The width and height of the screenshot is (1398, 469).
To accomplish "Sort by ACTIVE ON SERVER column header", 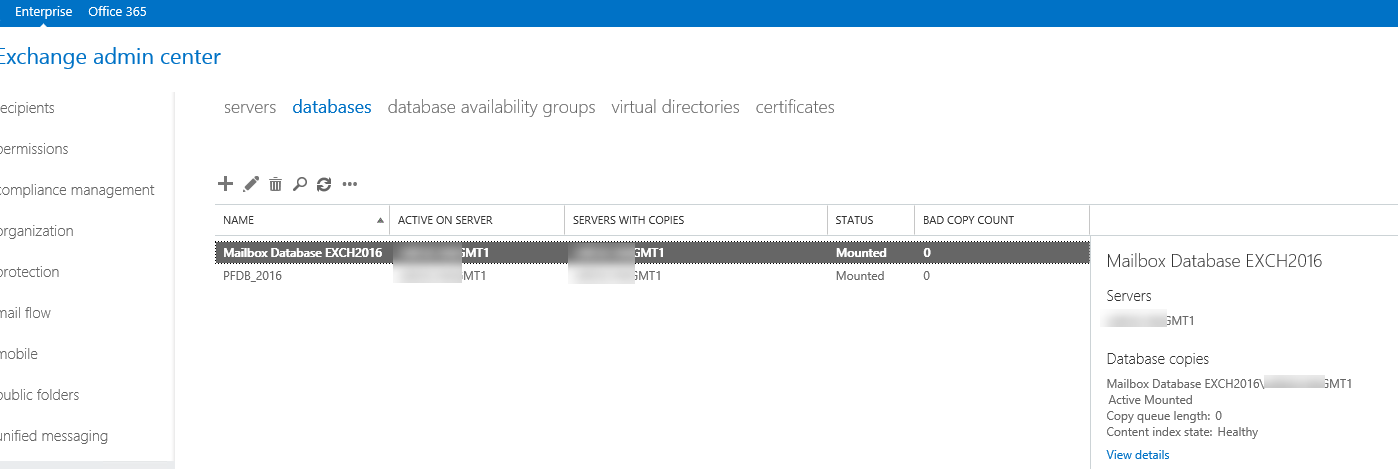I will pyautogui.click(x=477, y=220).
